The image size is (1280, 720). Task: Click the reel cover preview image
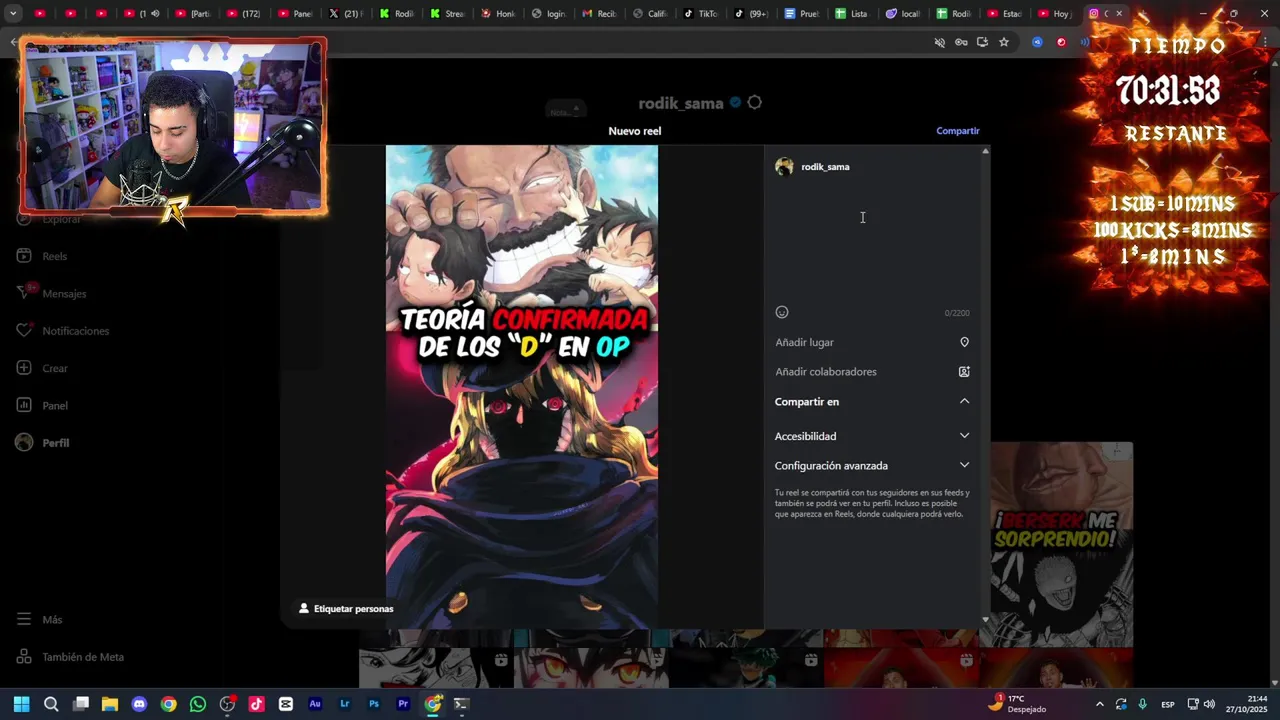click(x=522, y=387)
